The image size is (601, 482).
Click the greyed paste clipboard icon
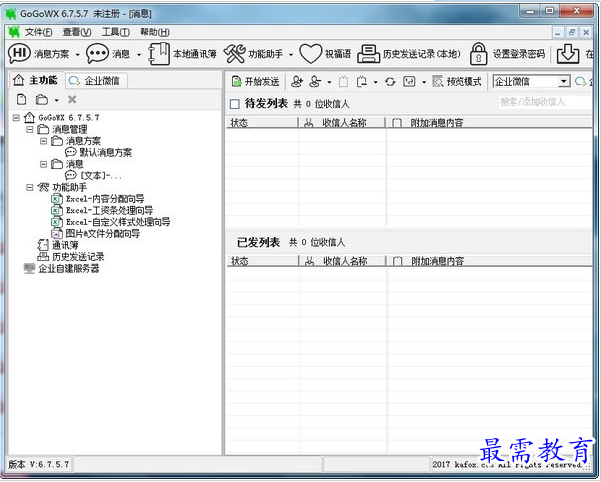click(343, 82)
